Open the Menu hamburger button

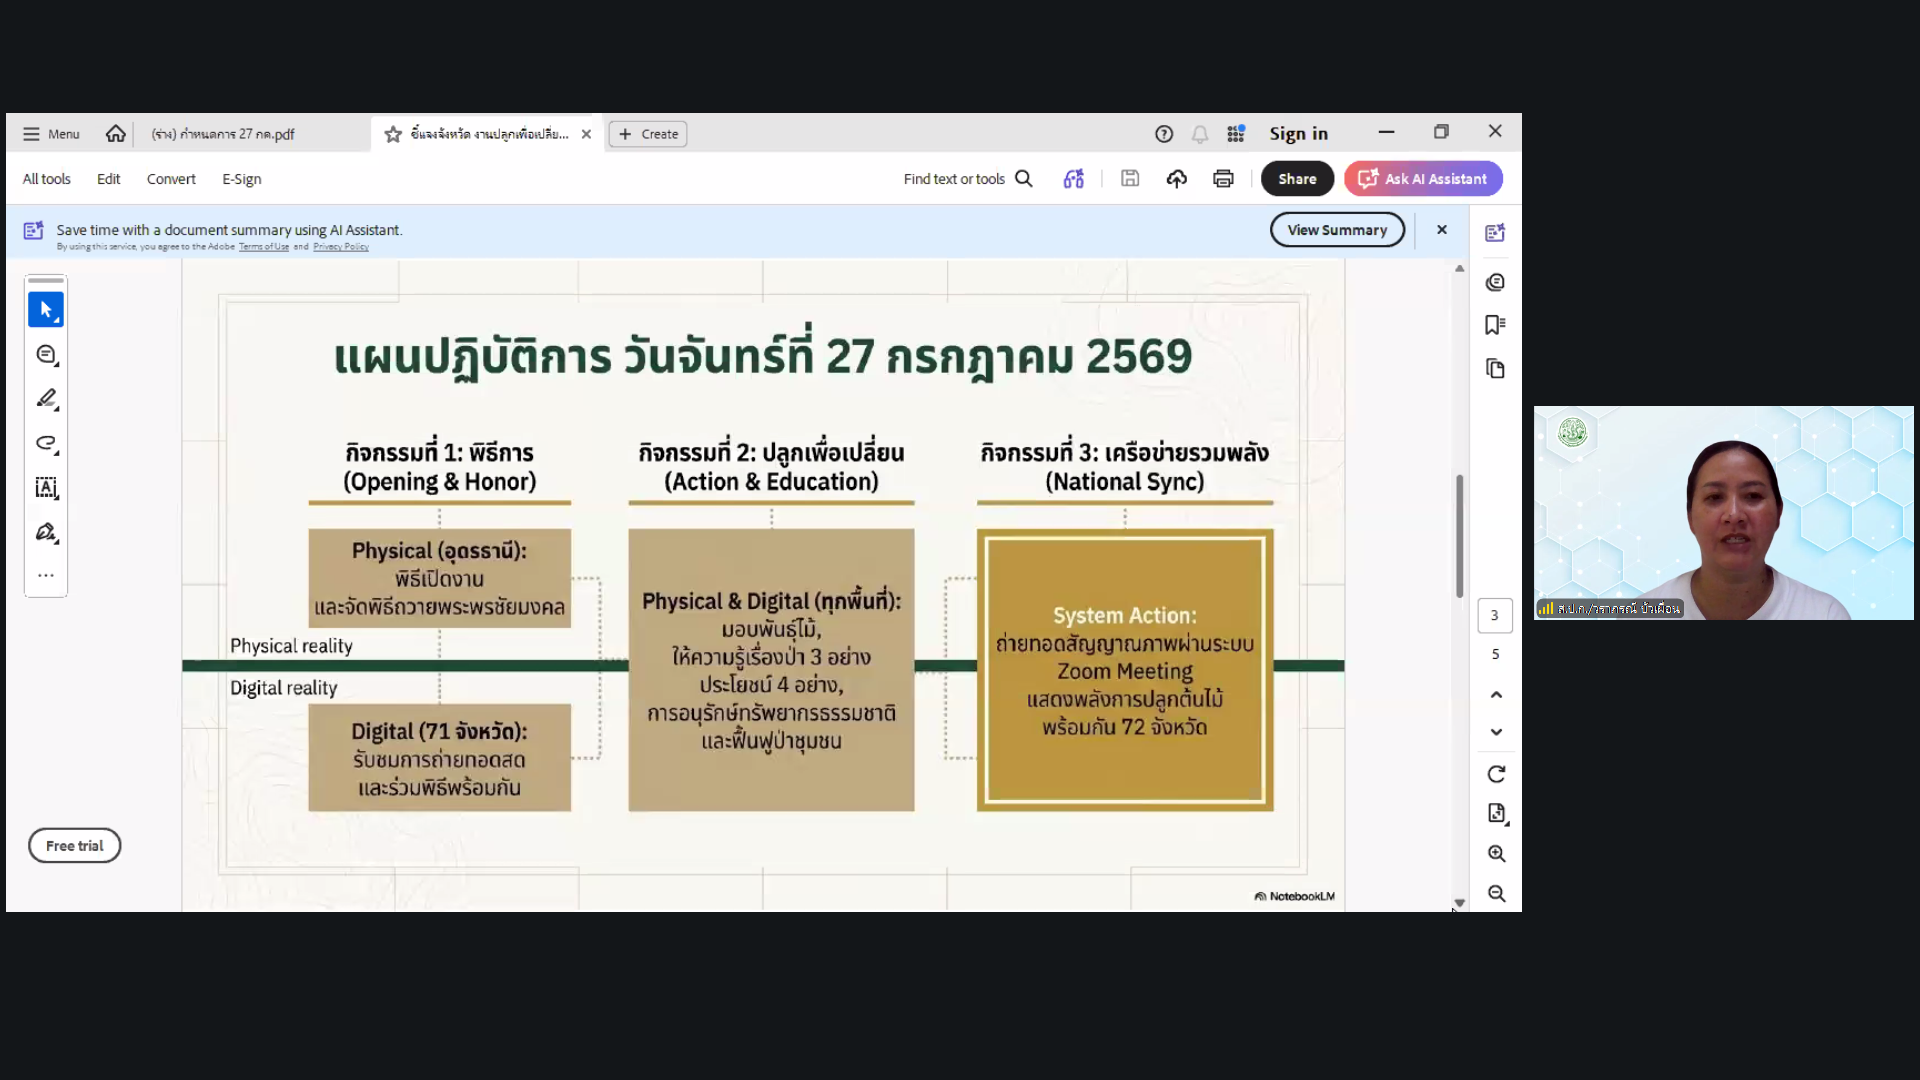(x=51, y=134)
